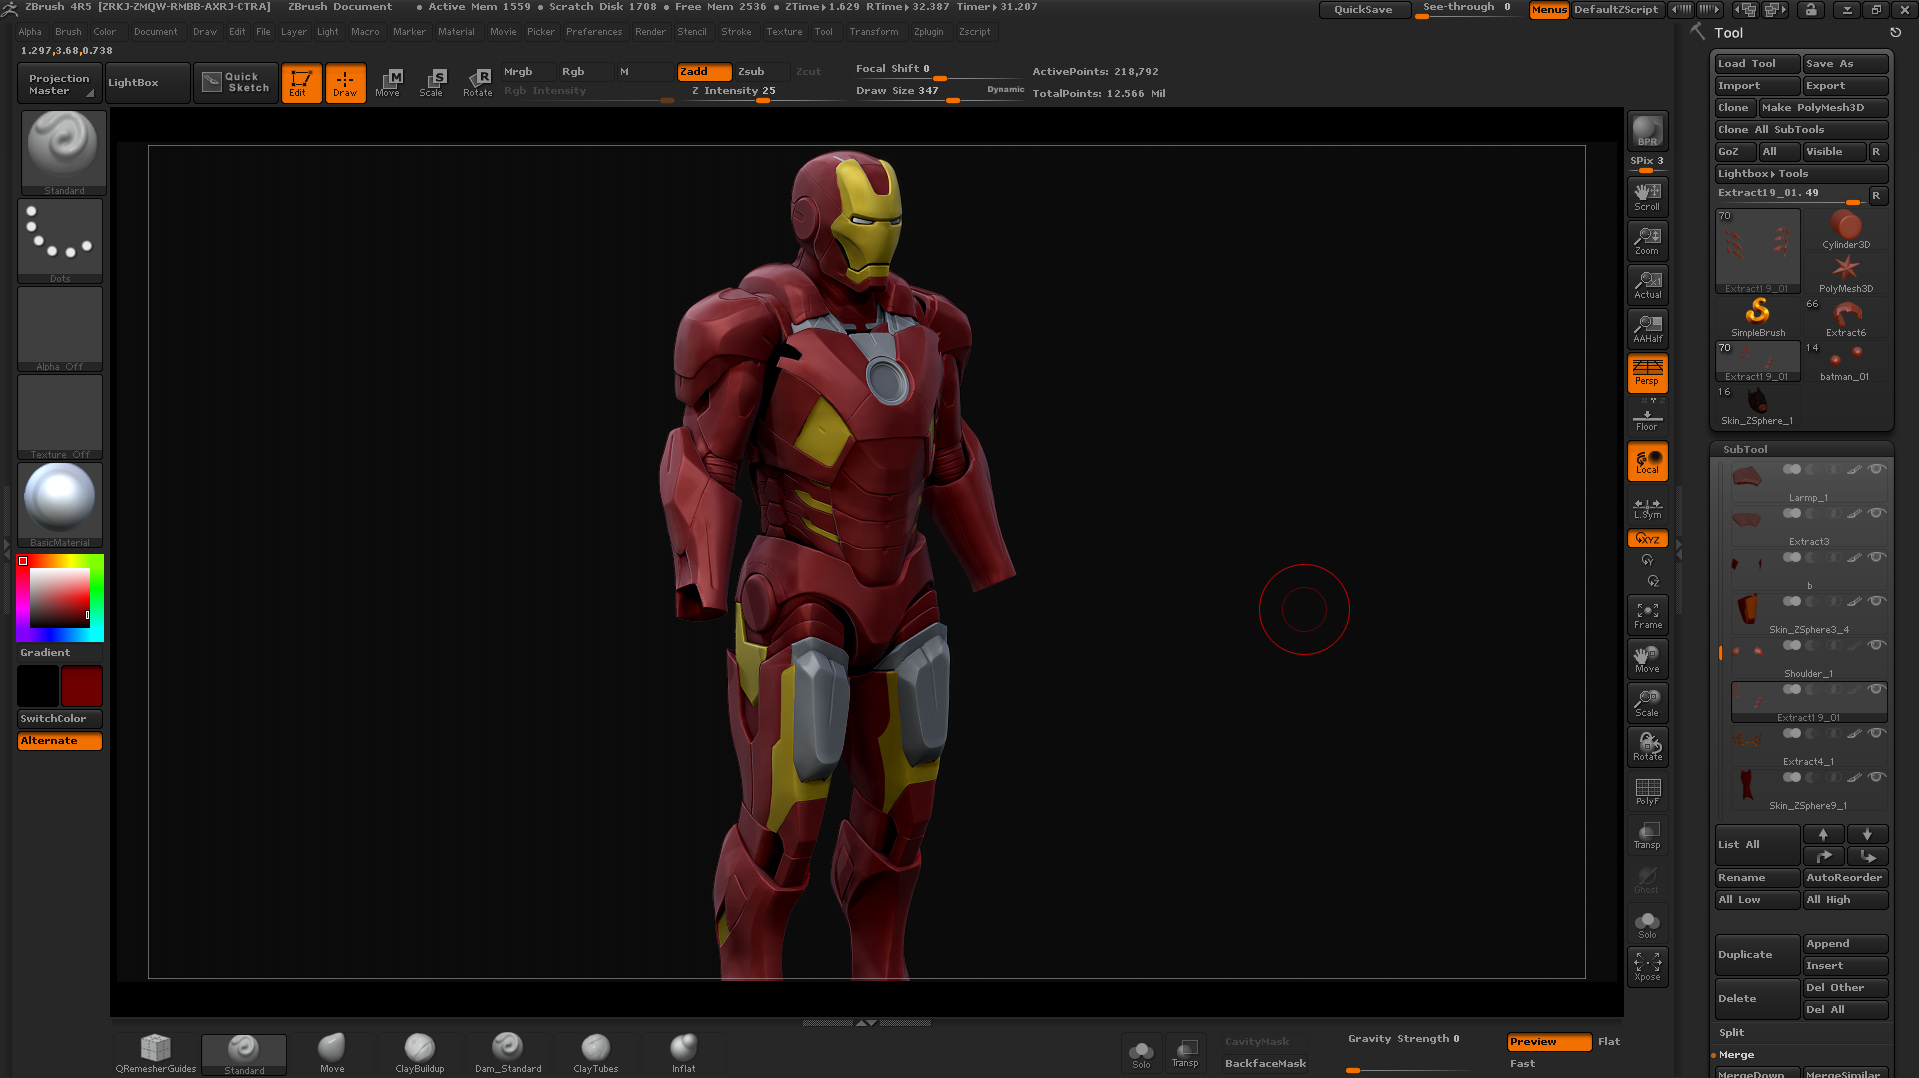Click the QuickSave button

click(x=1363, y=10)
